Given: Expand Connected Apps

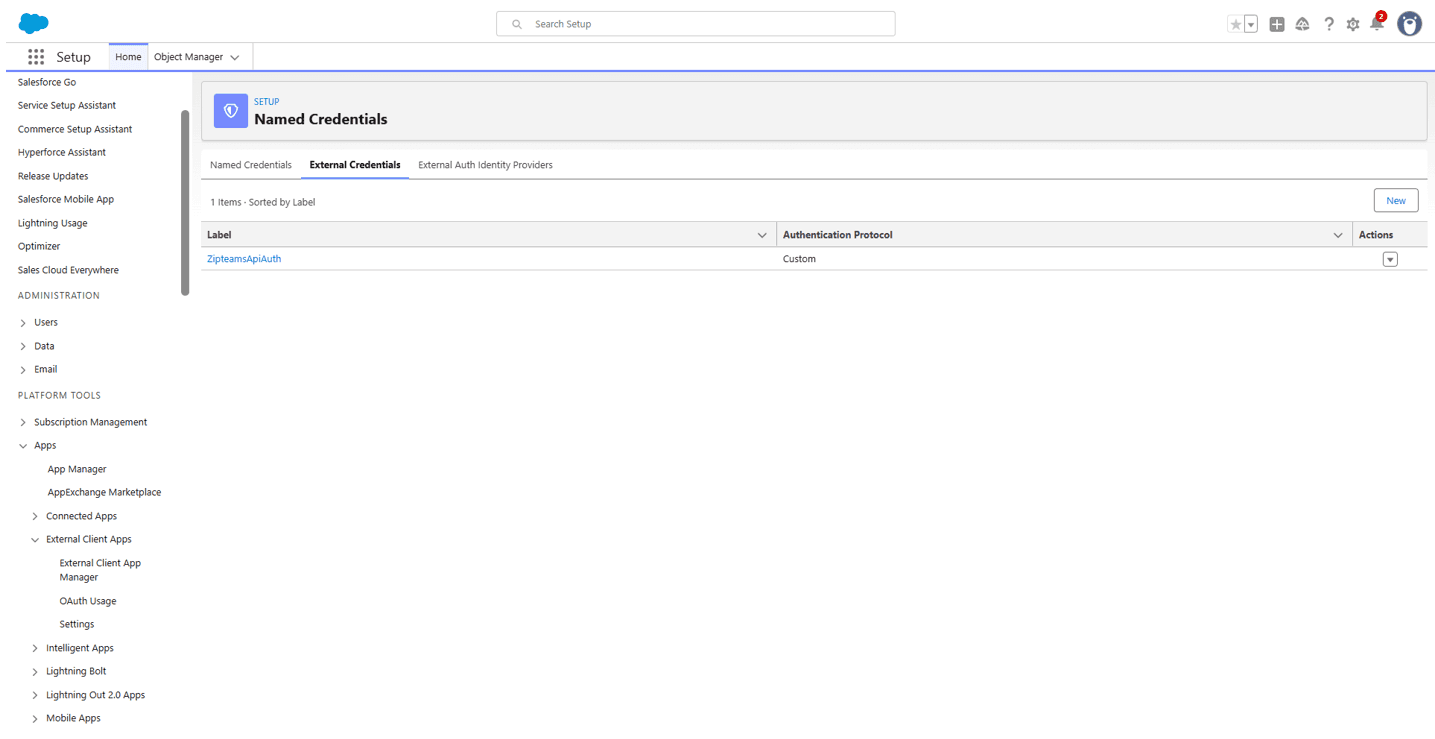Looking at the screenshot, I should (35, 517).
